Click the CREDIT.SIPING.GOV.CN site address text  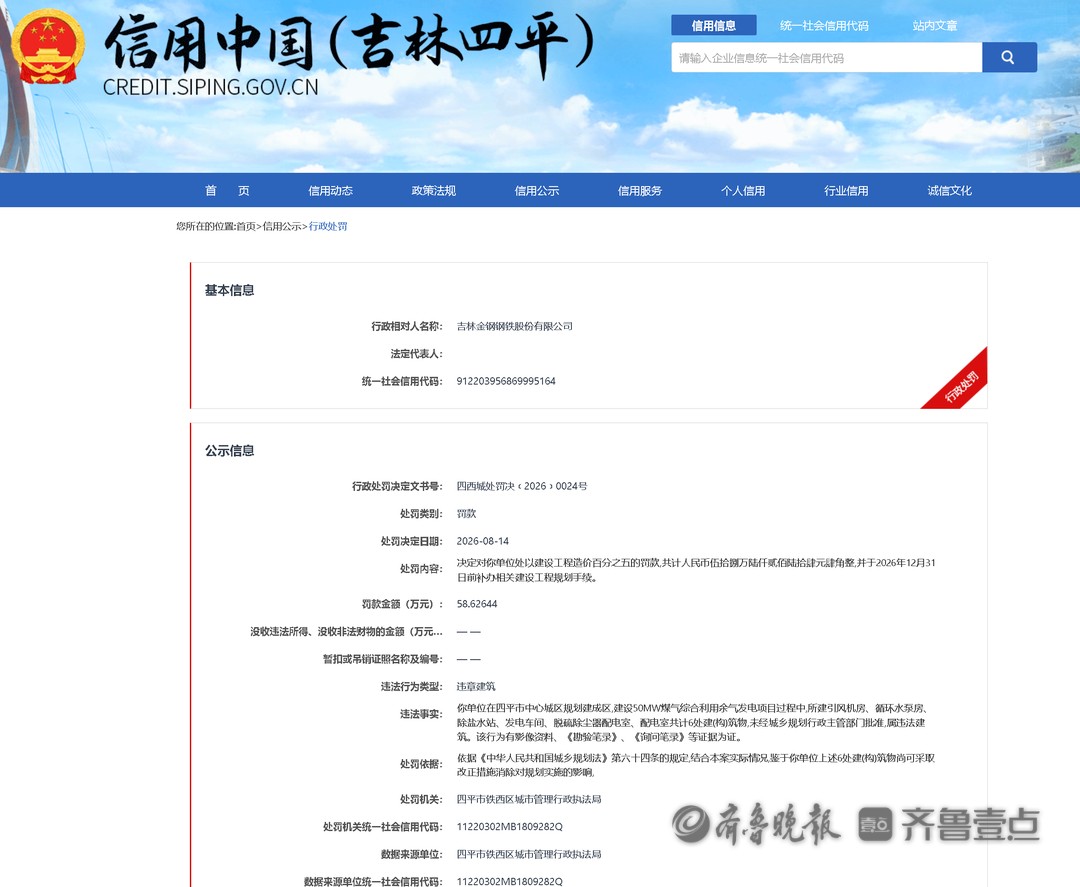coord(211,87)
